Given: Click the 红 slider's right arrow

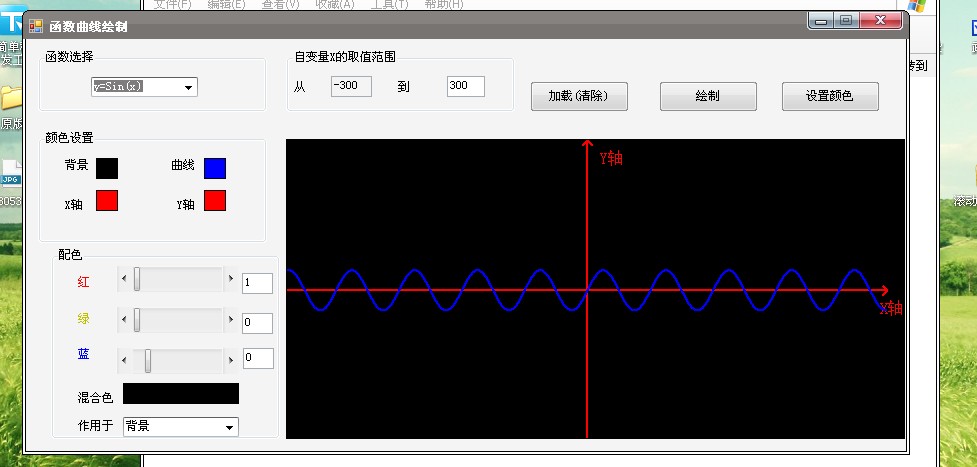Looking at the screenshot, I should coord(231,279).
